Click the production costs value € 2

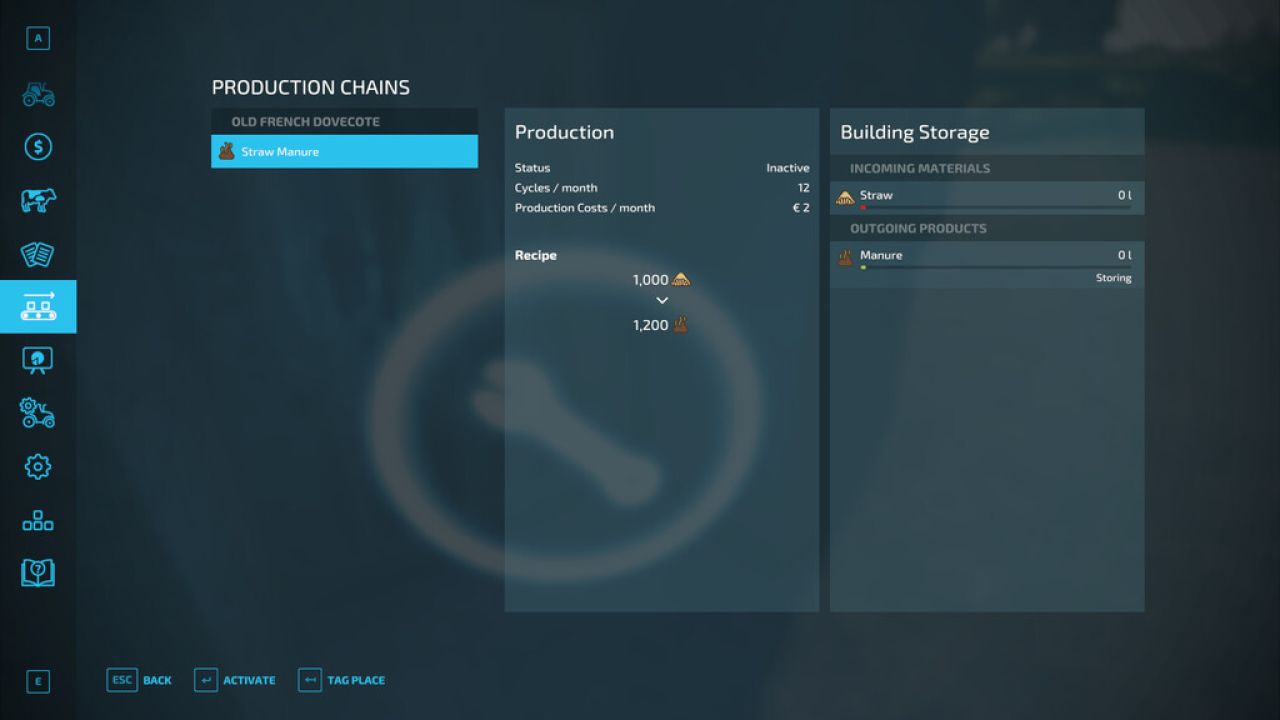[801, 208]
